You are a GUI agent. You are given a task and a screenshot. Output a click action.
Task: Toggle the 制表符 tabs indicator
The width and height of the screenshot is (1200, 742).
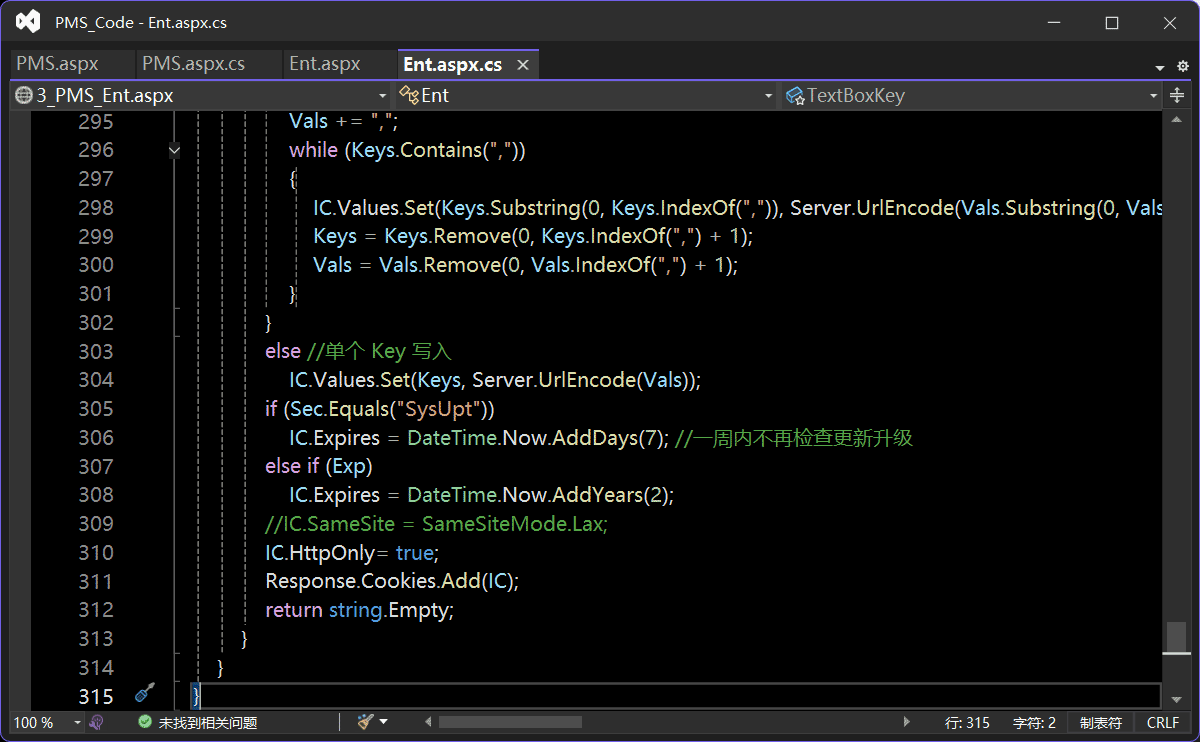1100,722
